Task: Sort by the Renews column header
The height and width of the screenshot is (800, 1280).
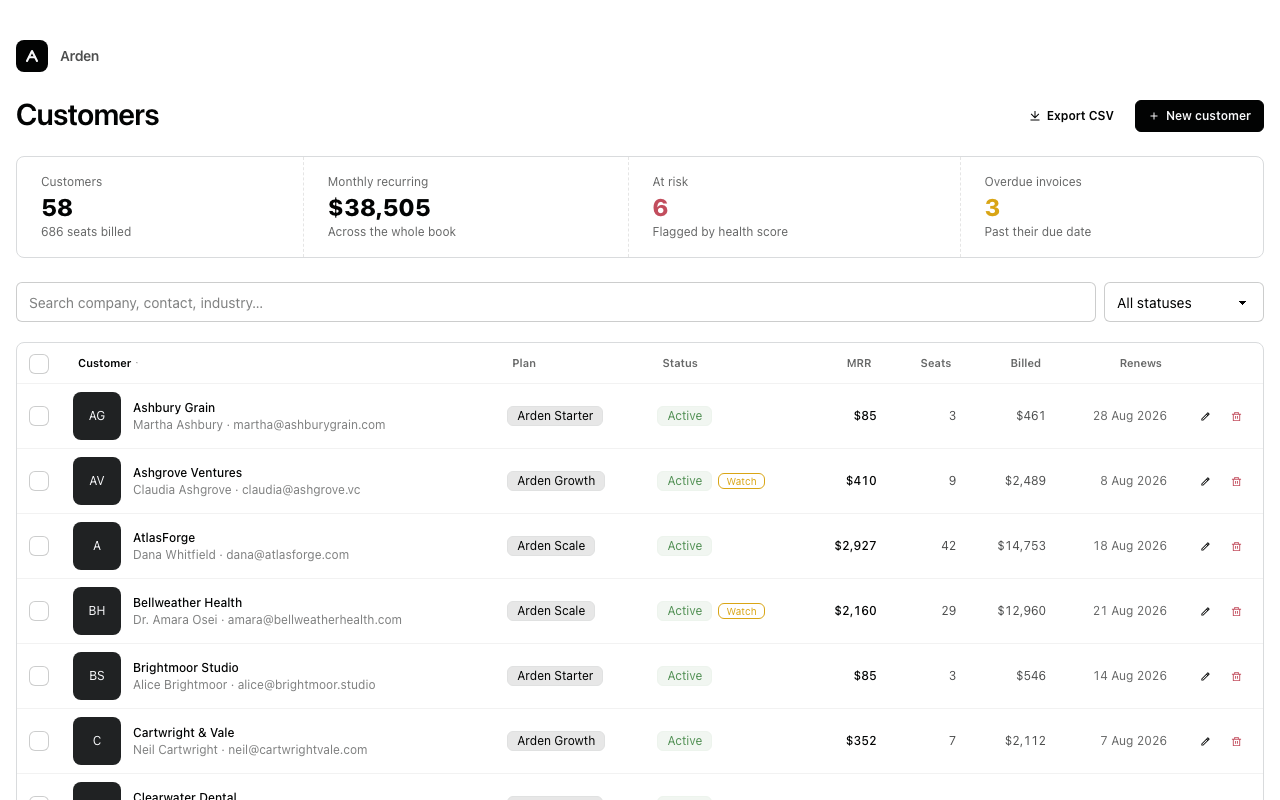Action: [1141, 363]
